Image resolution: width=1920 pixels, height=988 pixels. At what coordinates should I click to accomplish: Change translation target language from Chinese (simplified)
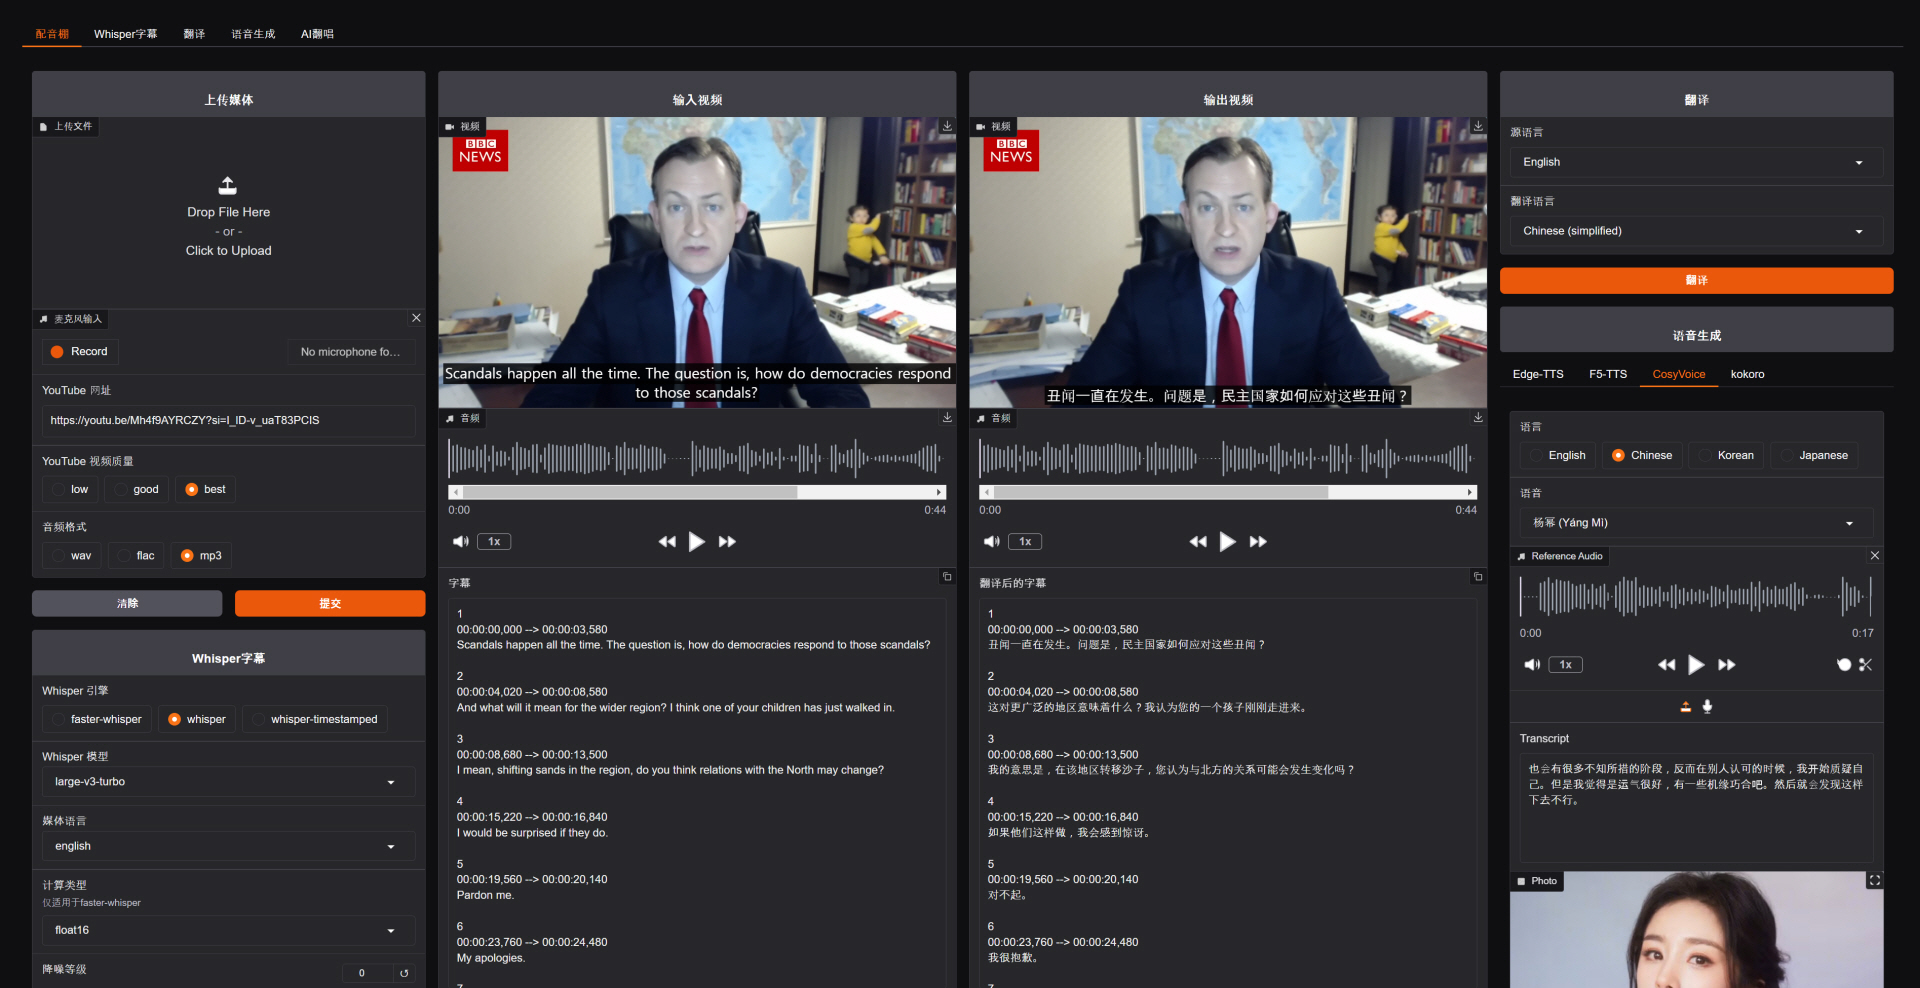(x=1694, y=230)
